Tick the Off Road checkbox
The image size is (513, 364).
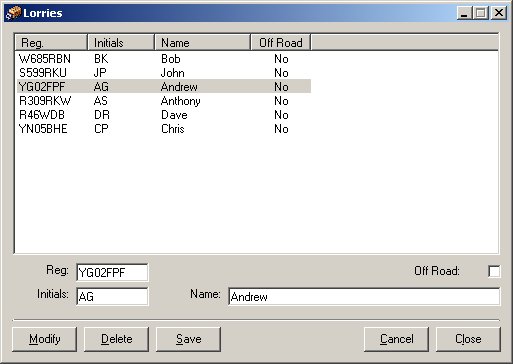click(x=494, y=271)
